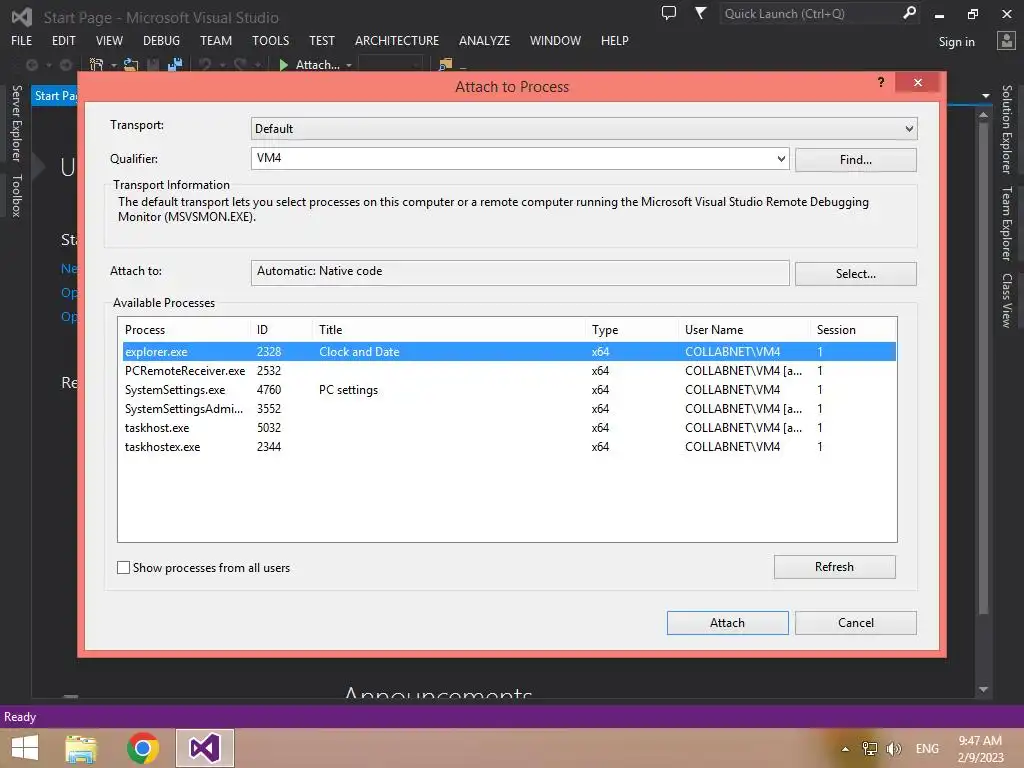The height and width of the screenshot is (768, 1024).
Task: Open File Explorer from the taskbar
Action: click(x=81, y=748)
